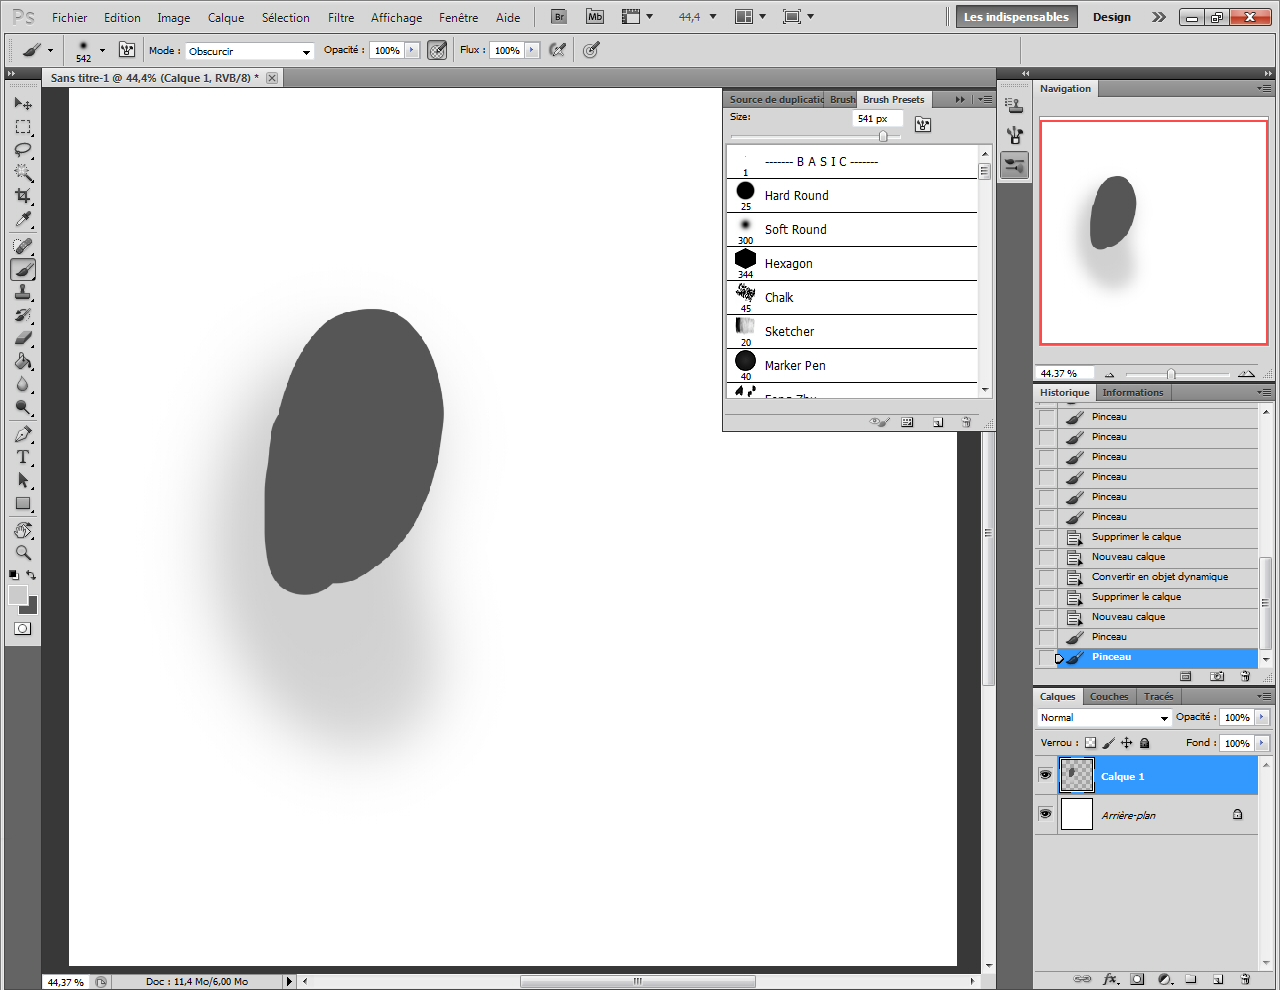Viewport: 1280px width, 990px height.
Task: Click the Clone Stamp tool
Action: [x=23, y=292]
